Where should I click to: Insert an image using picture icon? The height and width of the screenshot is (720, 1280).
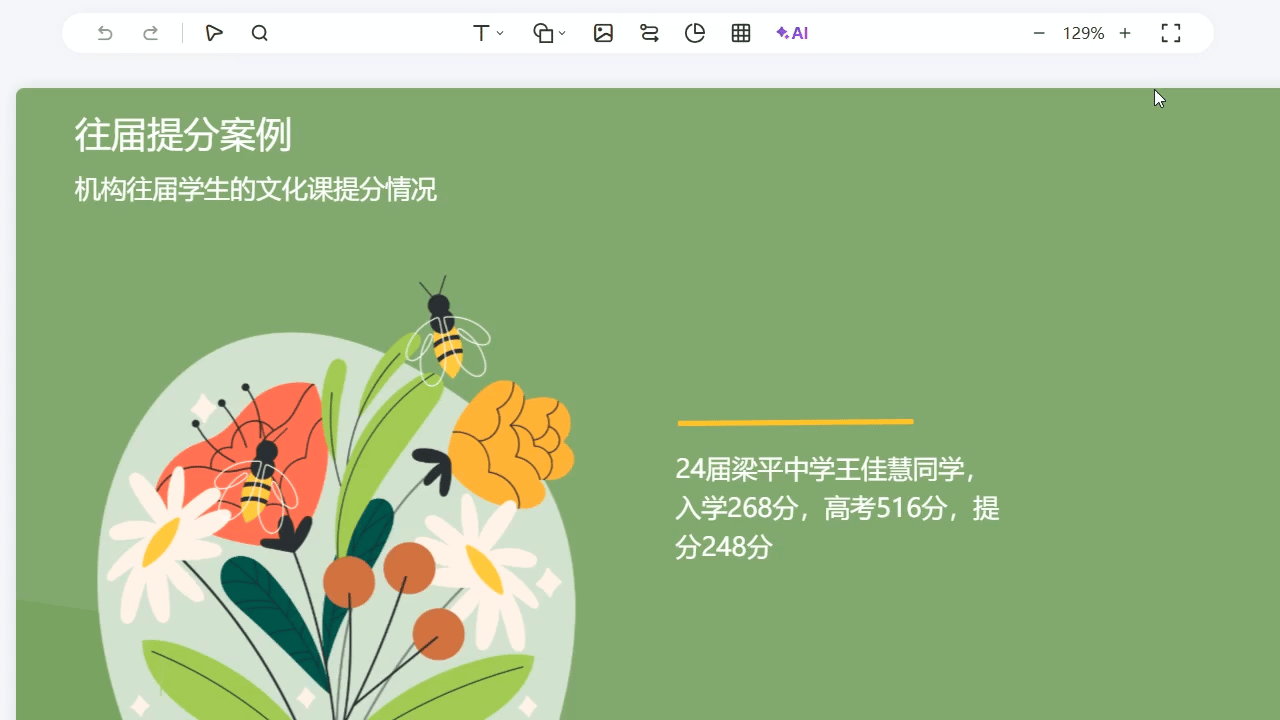(603, 33)
